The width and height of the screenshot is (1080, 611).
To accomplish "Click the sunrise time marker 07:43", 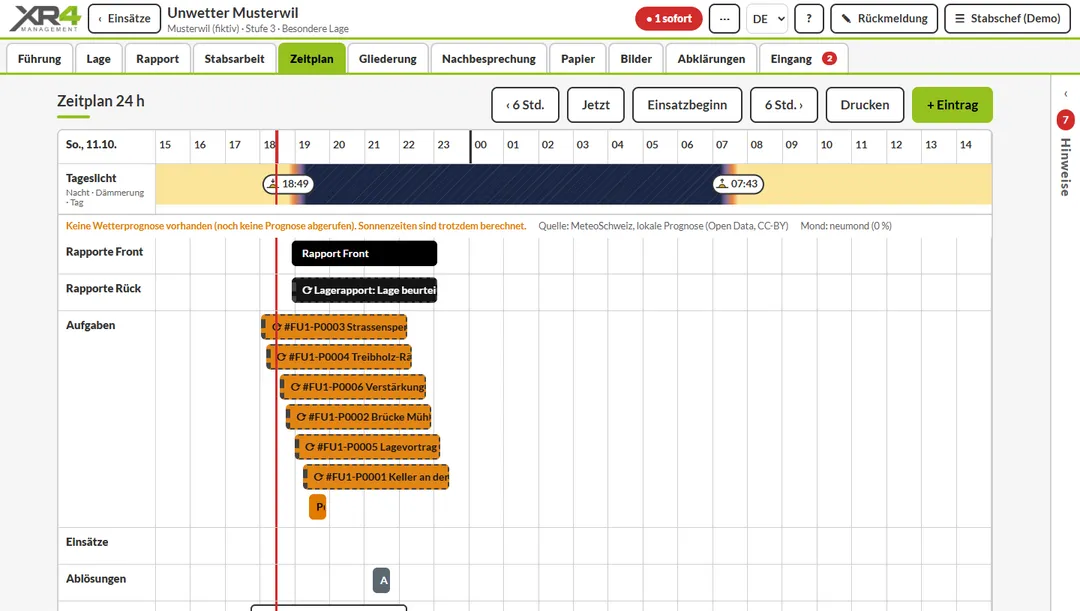I will click(x=738, y=184).
